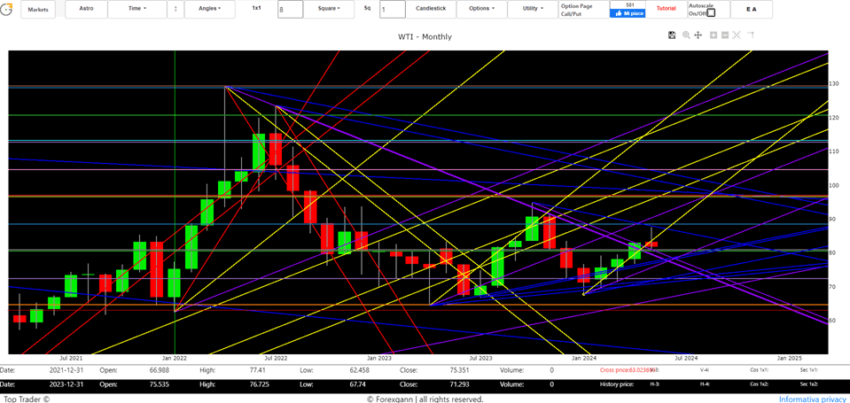Image resolution: width=850 pixels, height=403 pixels.
Task: Click the faint icon after the autoscale icon
Action: (751, 35)
